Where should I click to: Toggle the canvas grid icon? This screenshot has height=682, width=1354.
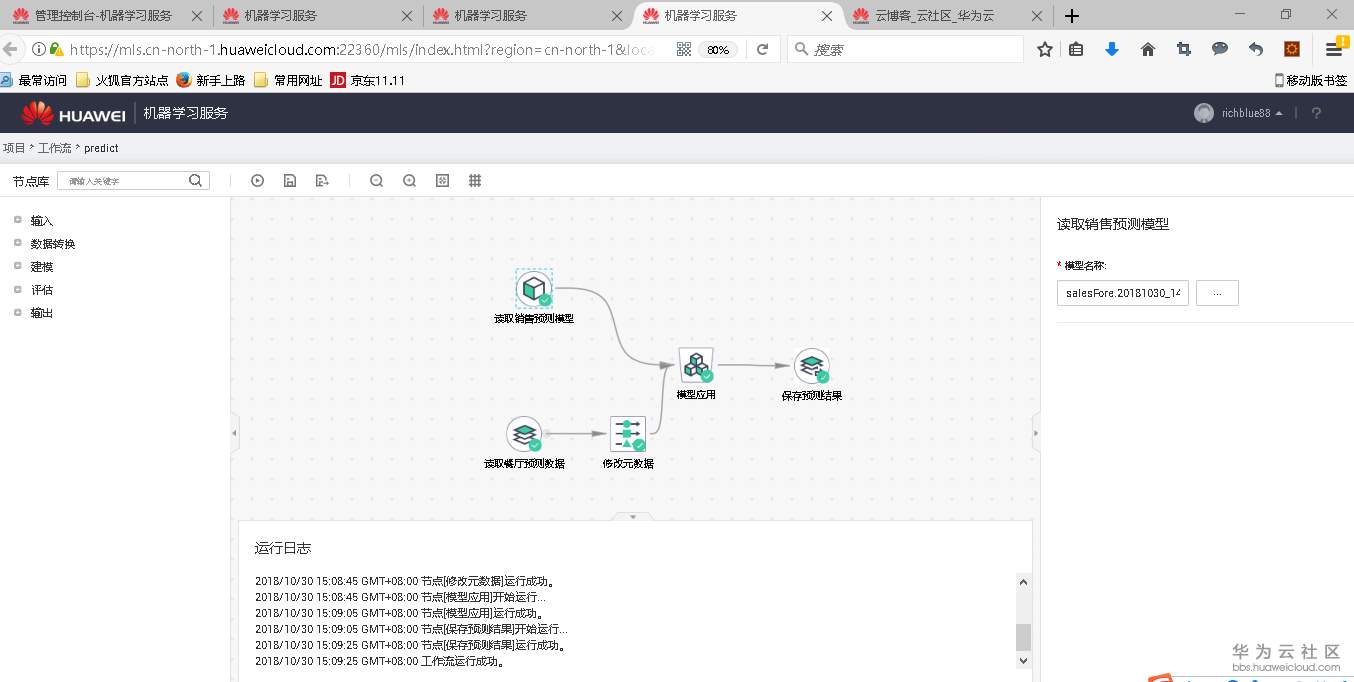click(x=475, y=181)
